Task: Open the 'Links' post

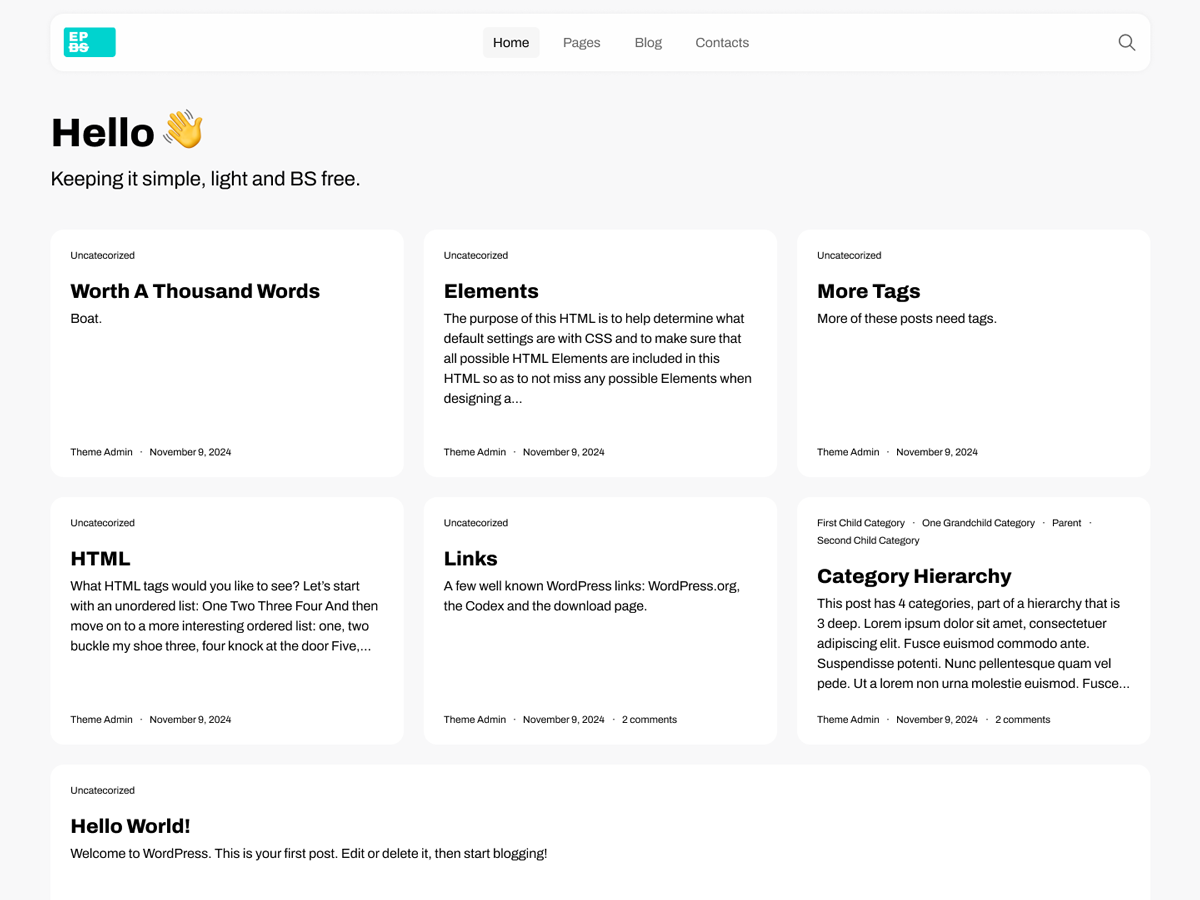Action: click(470, 558)
